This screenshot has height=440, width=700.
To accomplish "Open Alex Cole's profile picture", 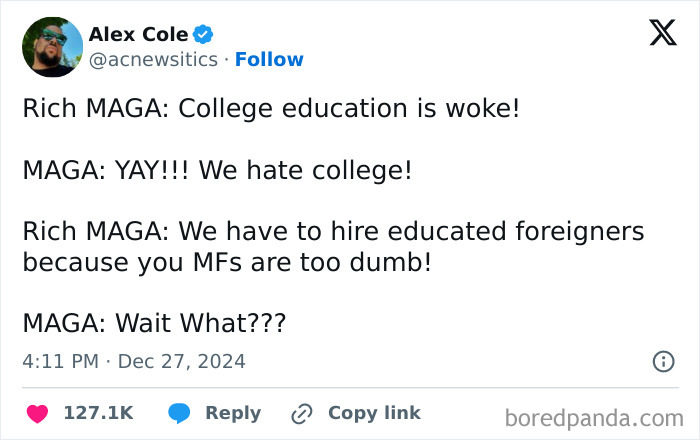I will (x=52, y=47).
